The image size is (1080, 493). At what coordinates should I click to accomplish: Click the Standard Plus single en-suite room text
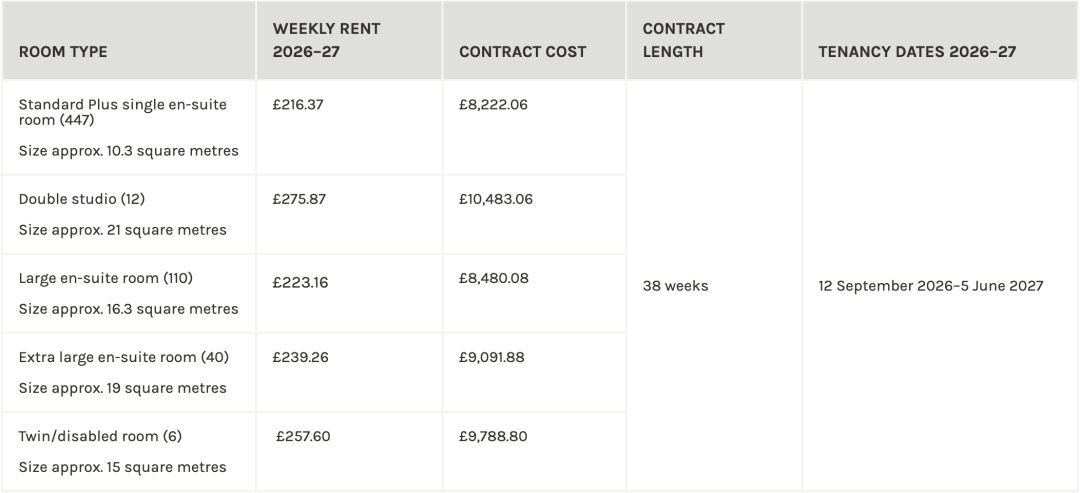click(122, 112)
